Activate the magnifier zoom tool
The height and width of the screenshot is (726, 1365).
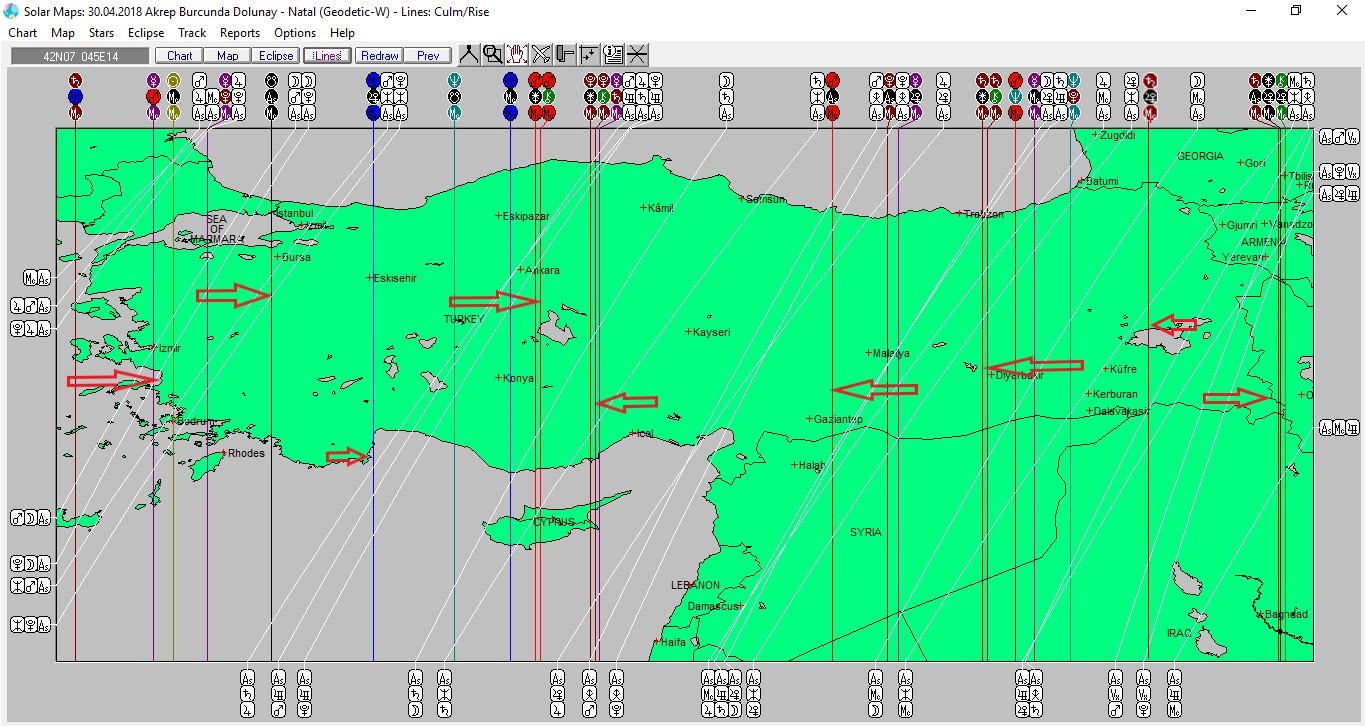click(x=492, y=55)
